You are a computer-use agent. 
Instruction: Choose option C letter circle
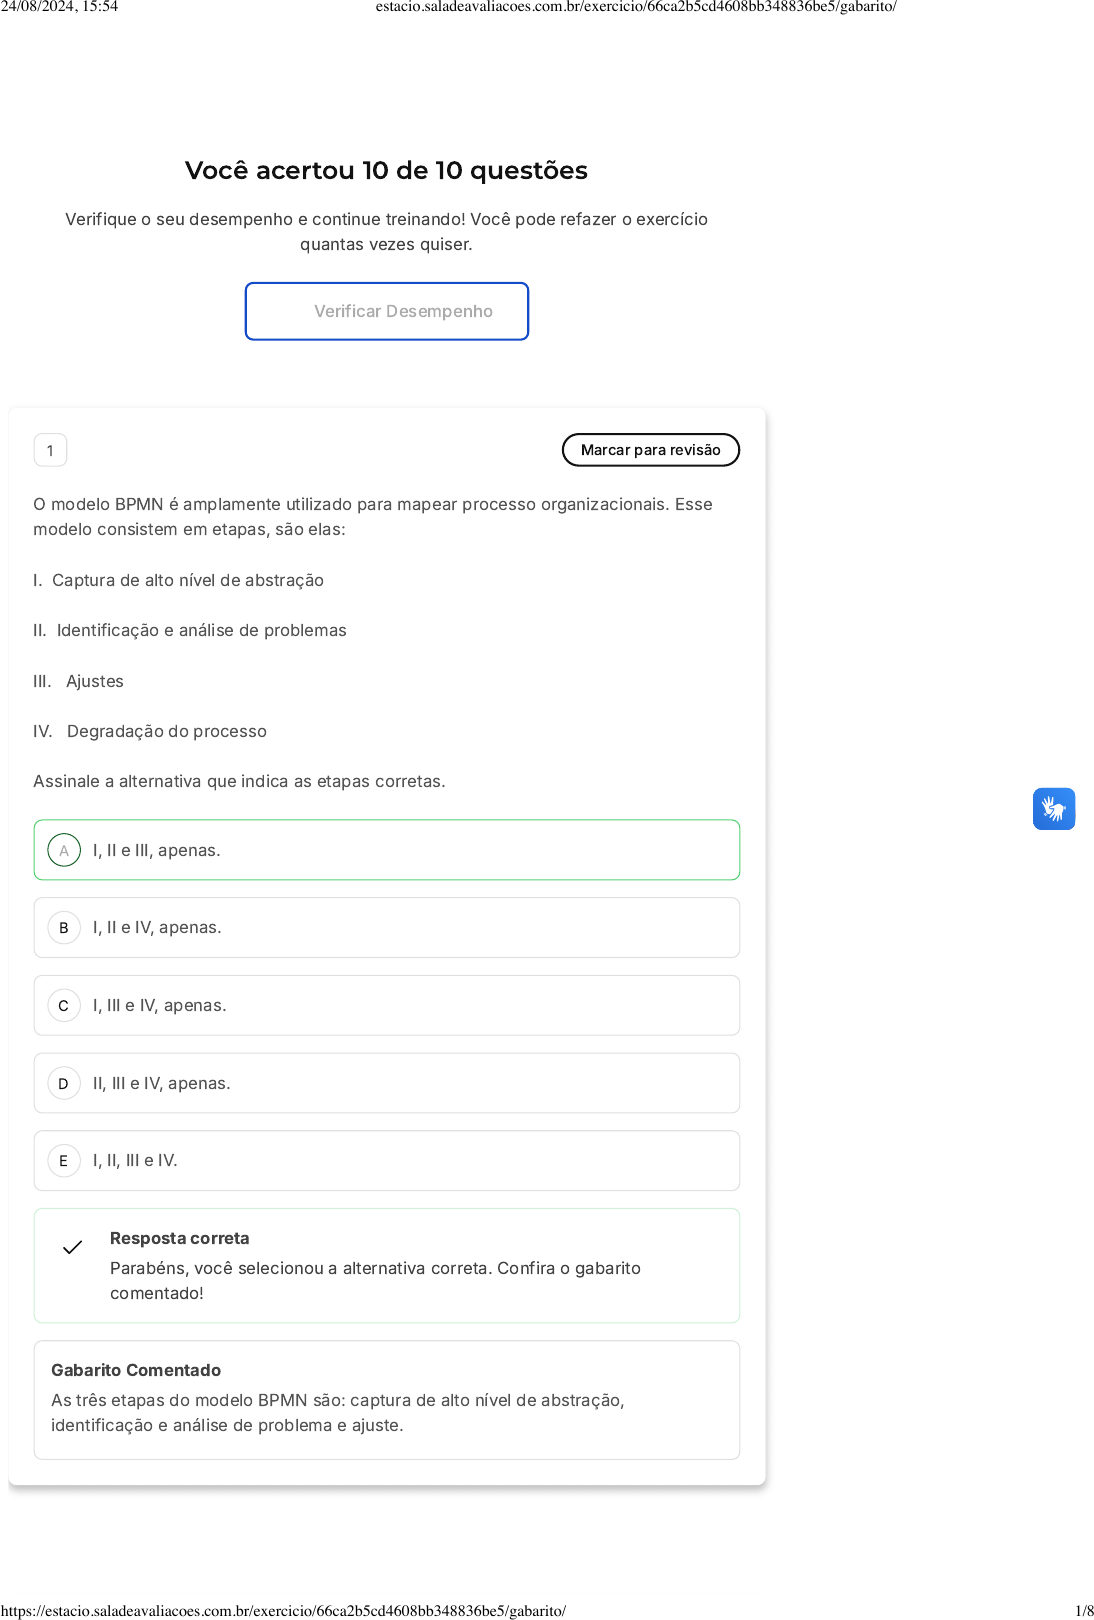pos(64,1006)
